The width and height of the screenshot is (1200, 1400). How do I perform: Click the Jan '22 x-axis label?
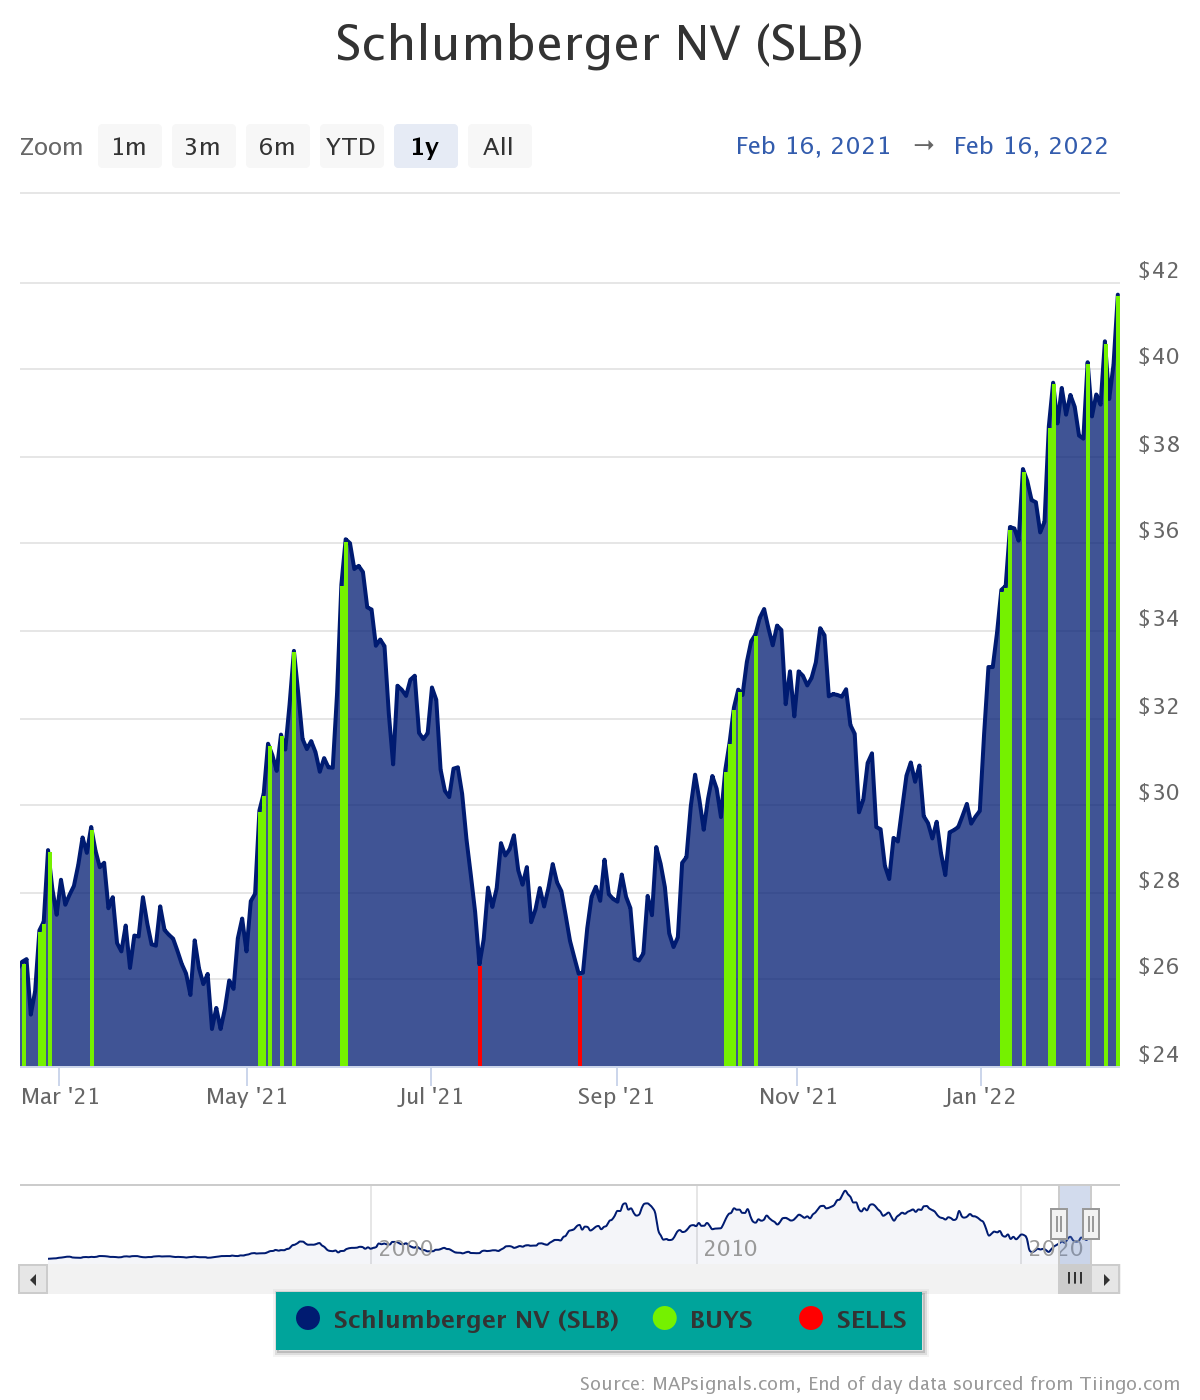click(980, 1096)
